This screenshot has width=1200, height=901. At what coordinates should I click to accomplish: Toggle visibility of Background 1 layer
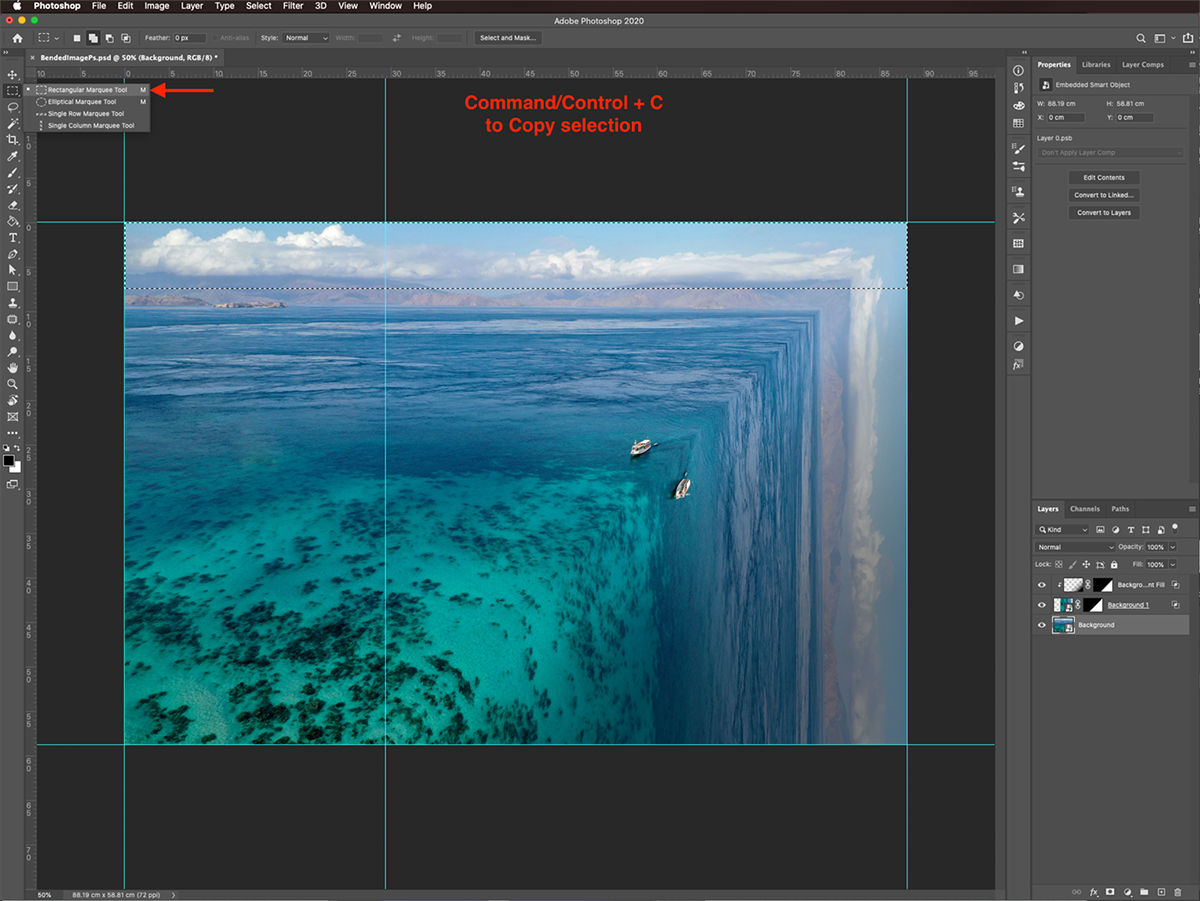tap(1041, 605)
